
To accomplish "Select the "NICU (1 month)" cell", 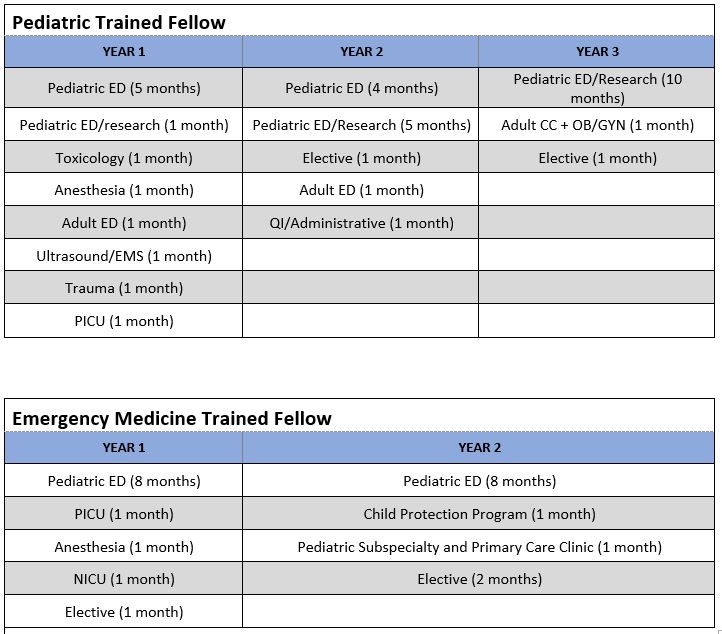I will point(124,579).
